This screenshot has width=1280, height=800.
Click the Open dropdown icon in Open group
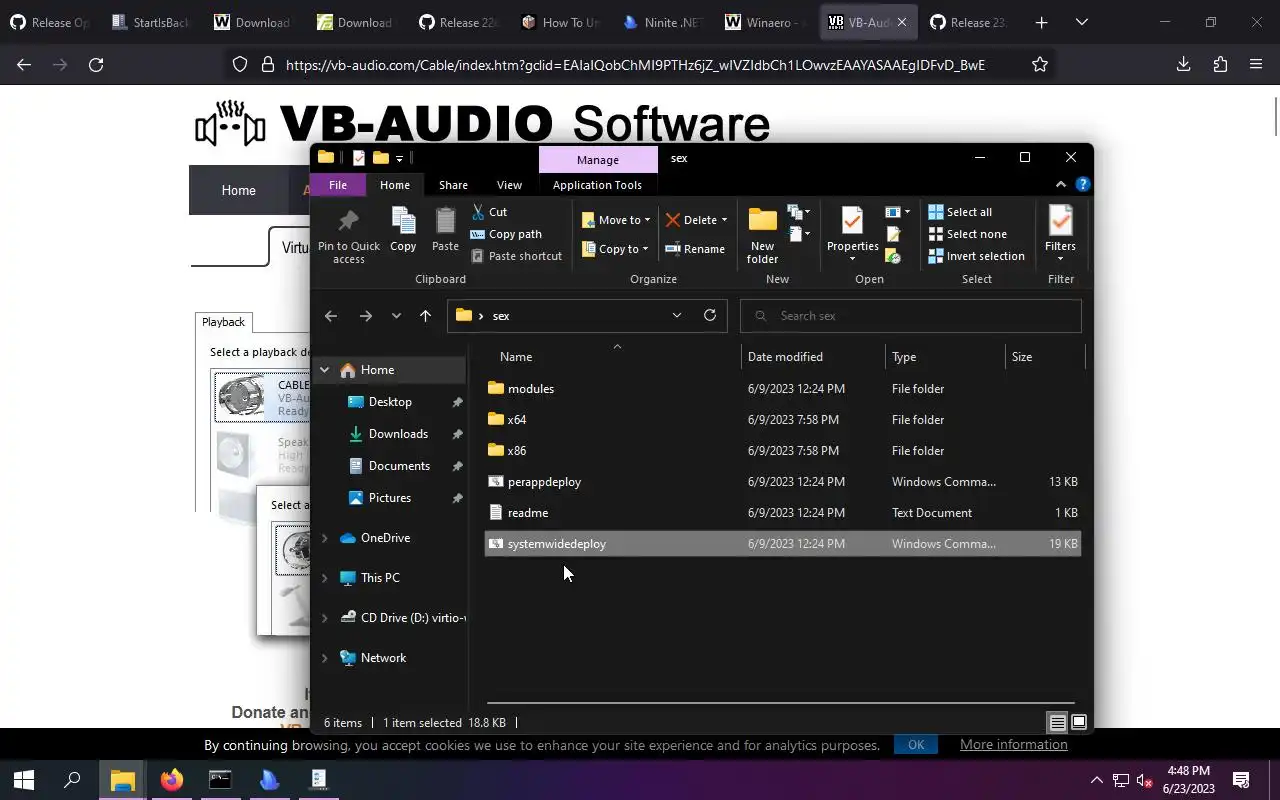click(x=897, y=212)
